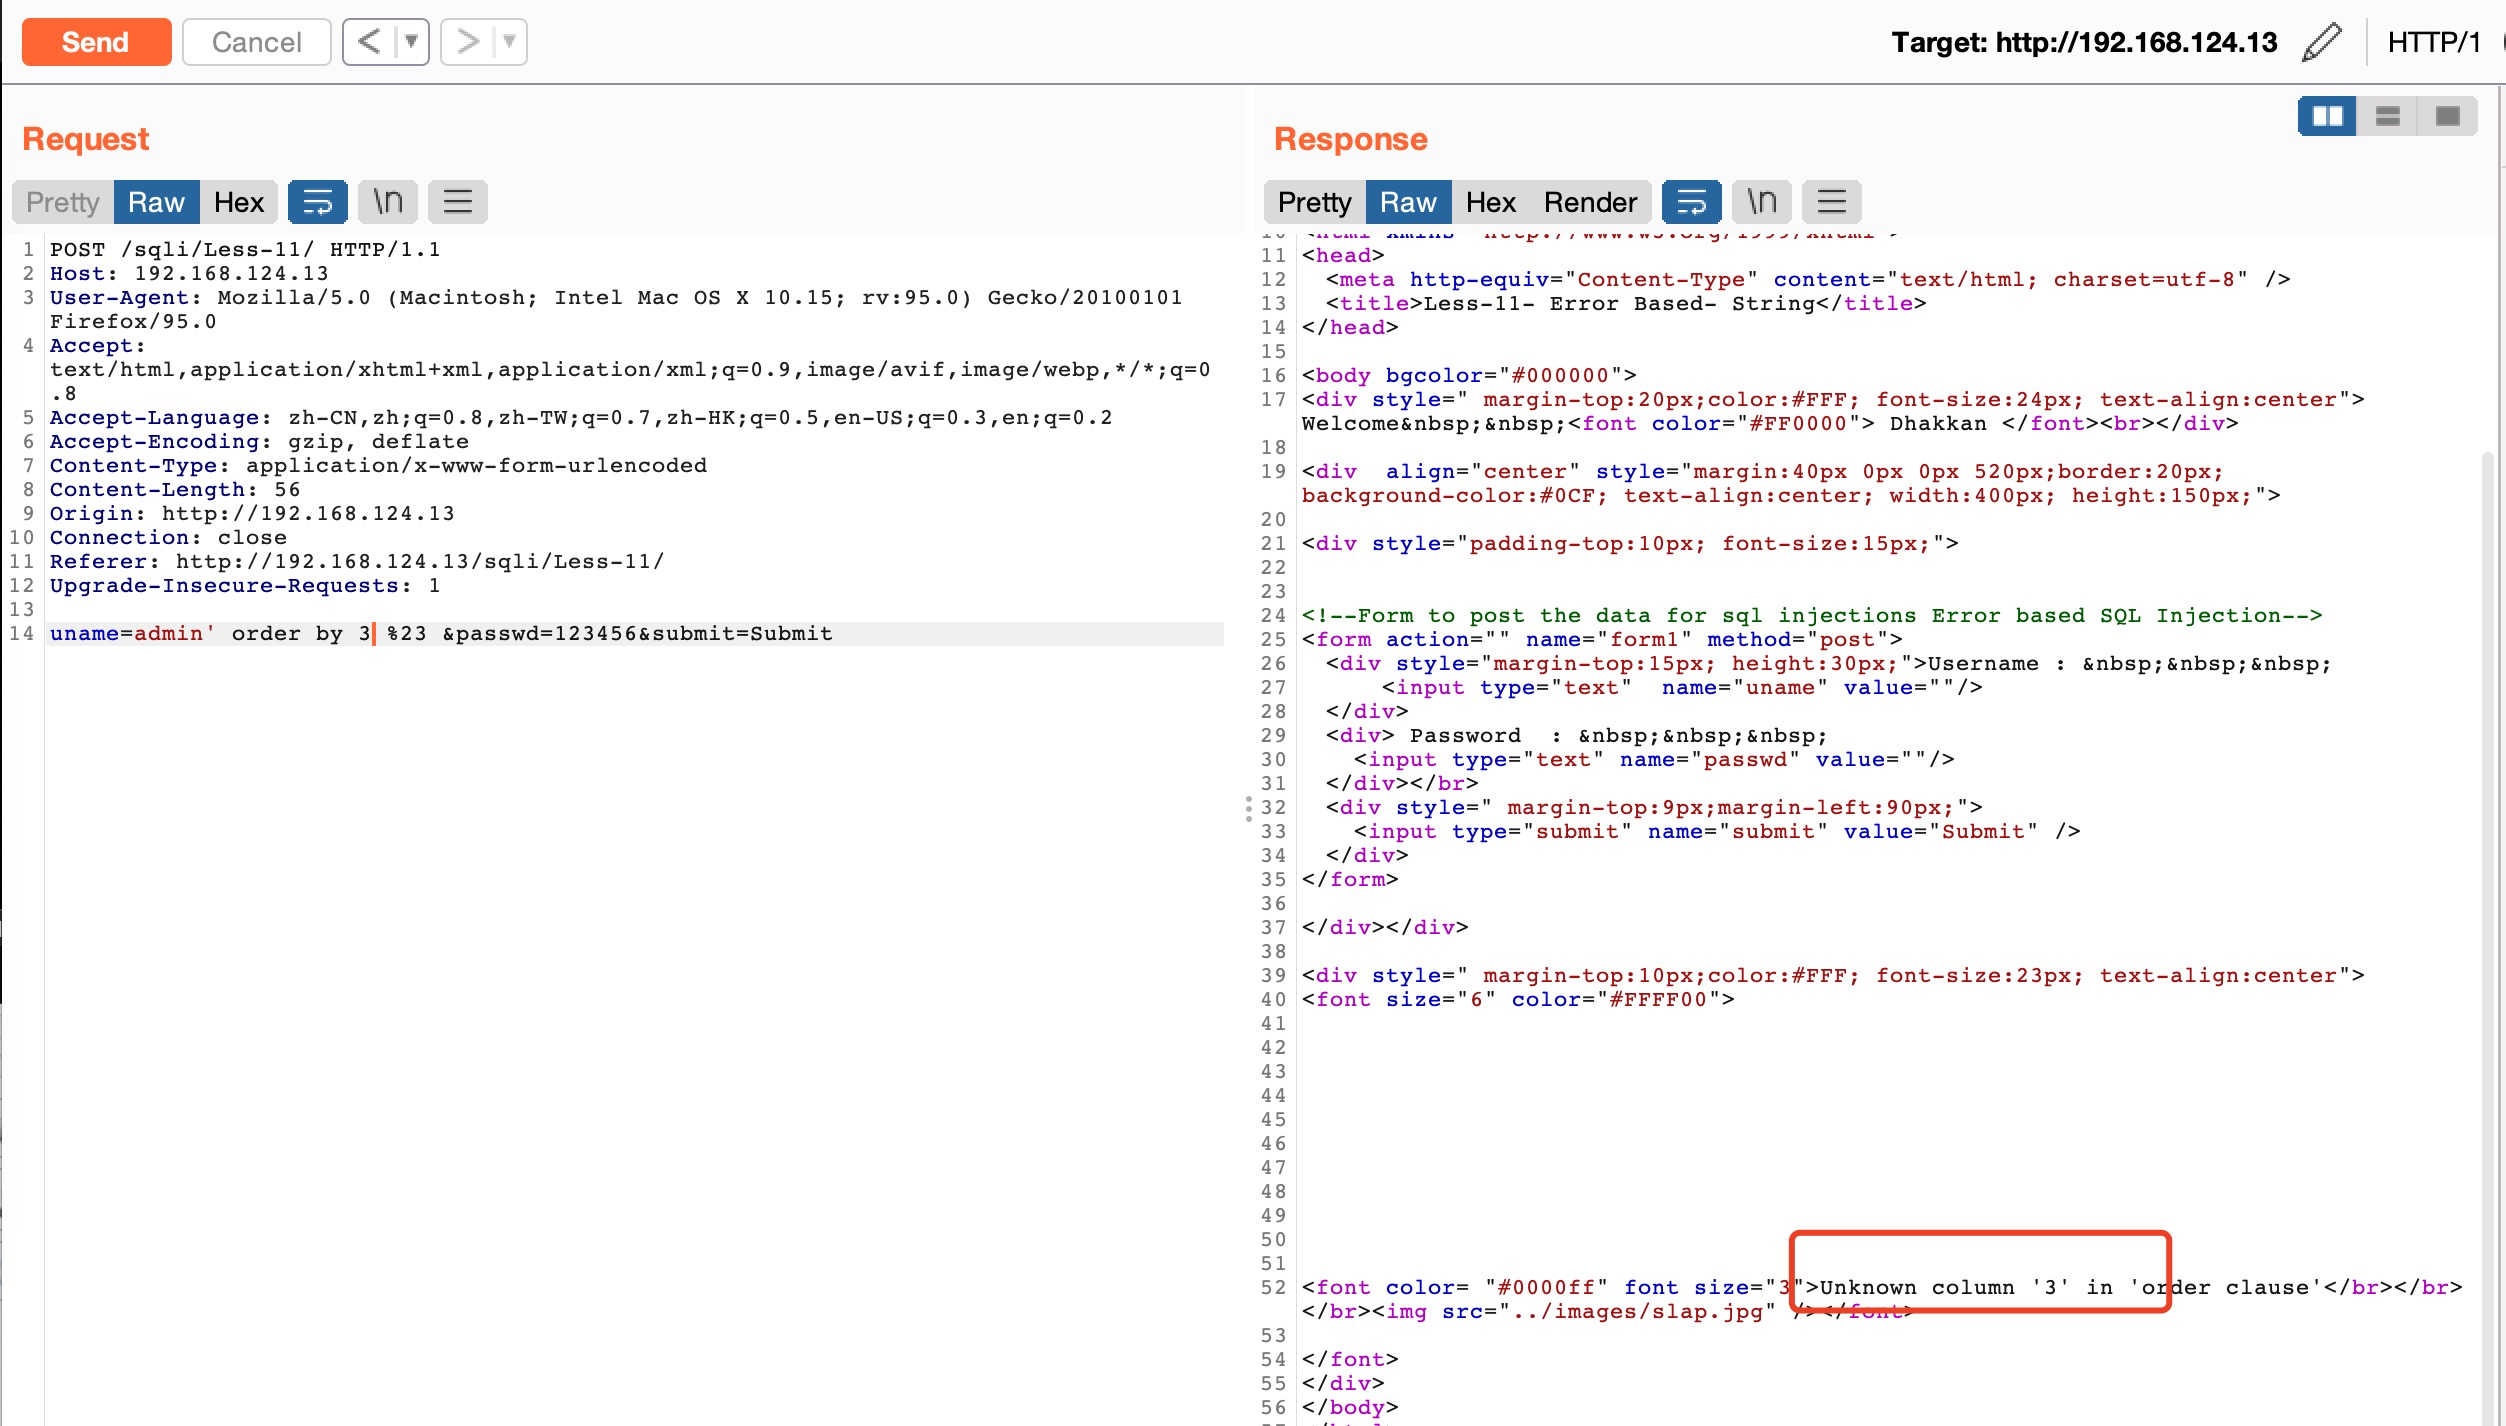Open the HTTP/1 protocol selector
This screenshot has height=1426, width=2506.
coord(2433,43)
